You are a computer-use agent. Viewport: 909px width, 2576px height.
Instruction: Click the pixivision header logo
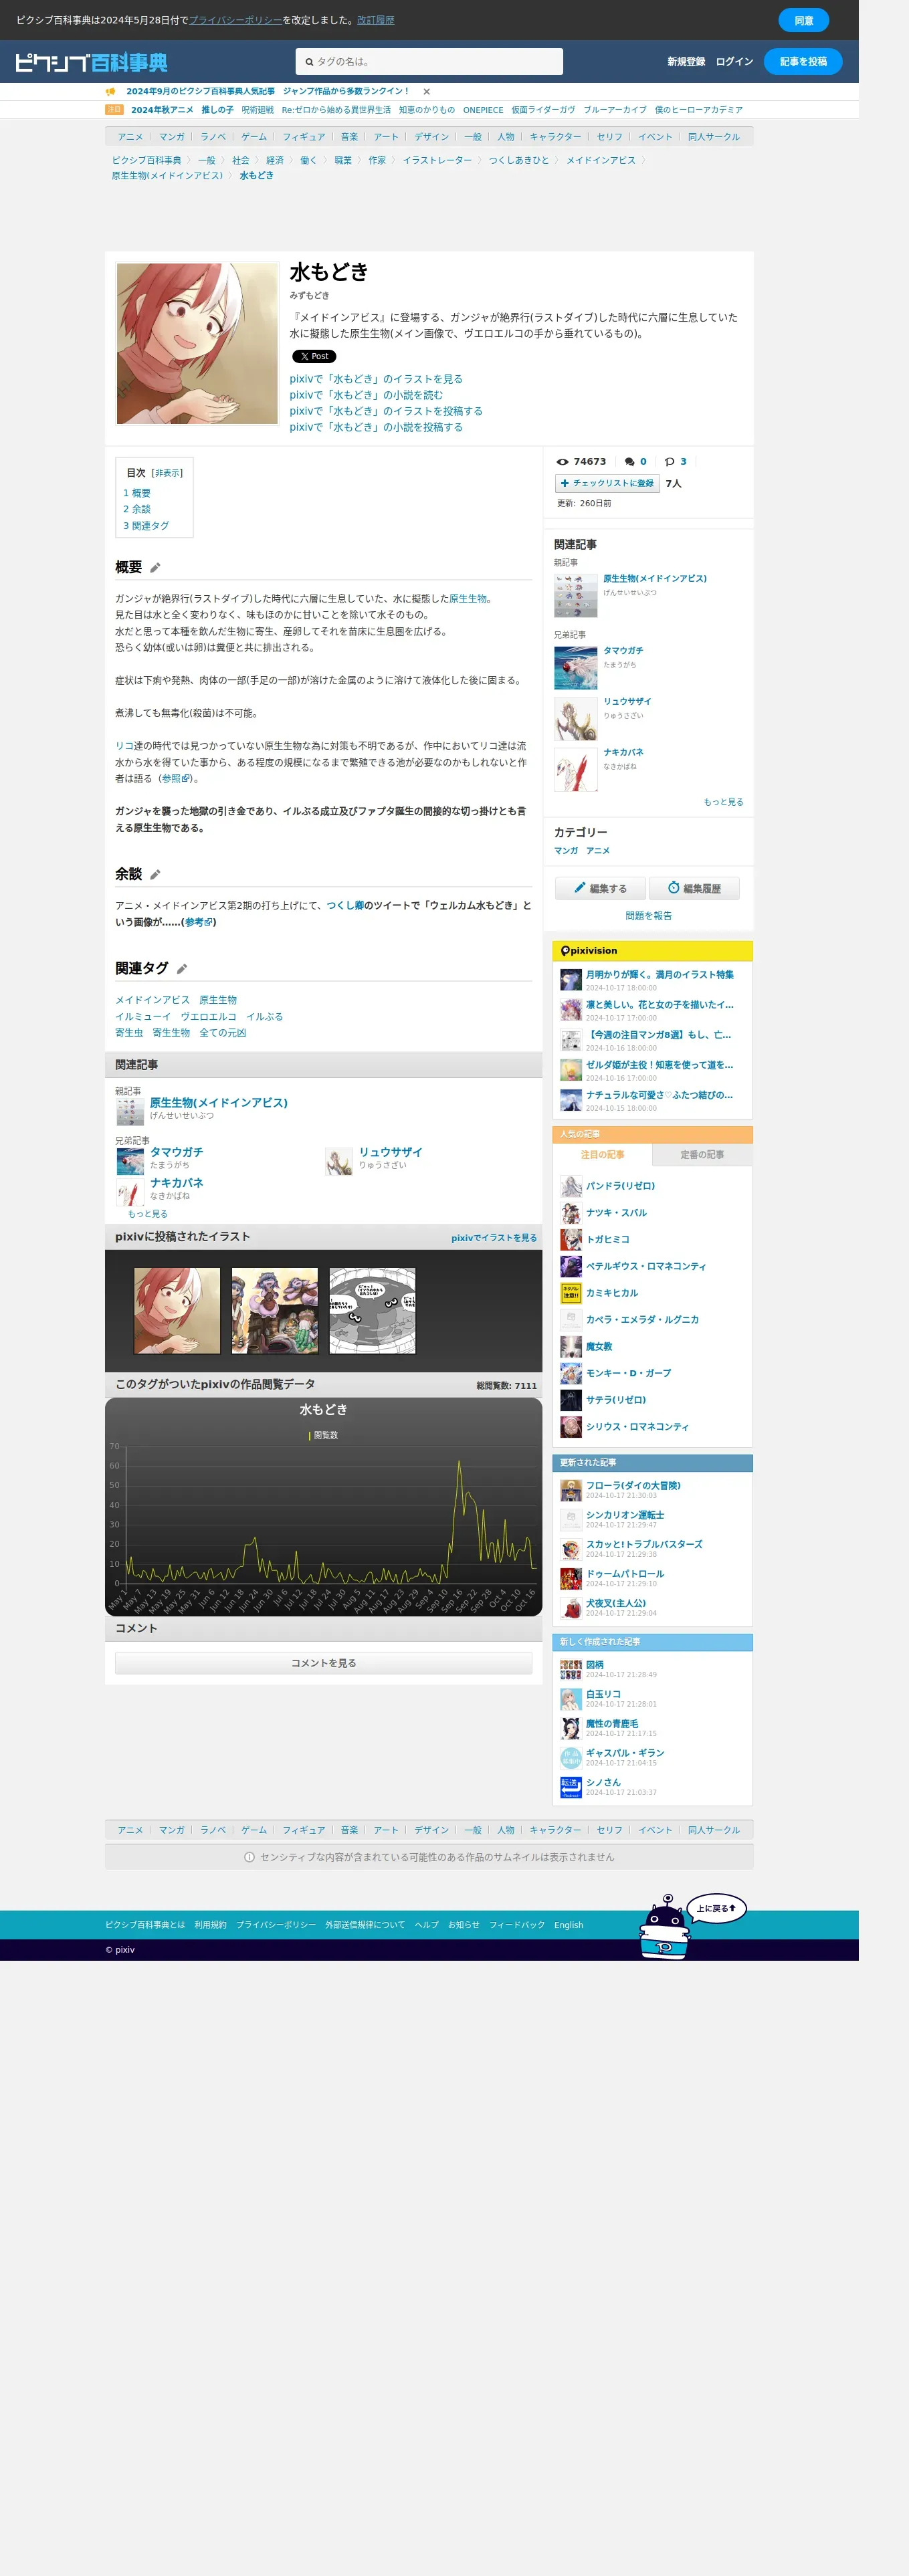588,951
